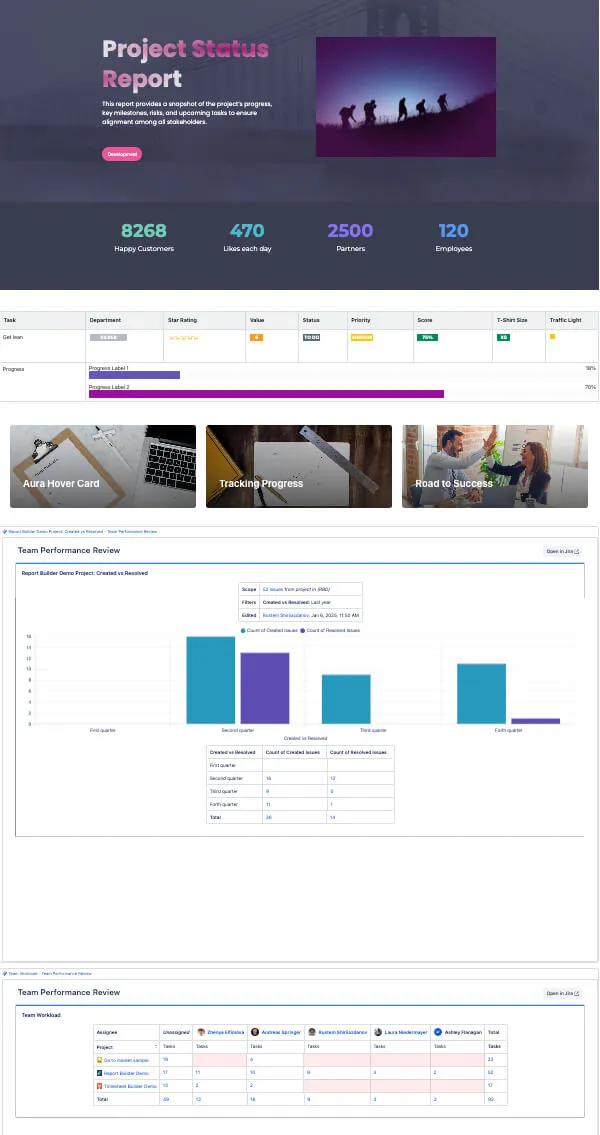The width and height of the screenshot is (600, 1135).
Task: Open the Aura Hover Card
Action: tap(103, 466)
